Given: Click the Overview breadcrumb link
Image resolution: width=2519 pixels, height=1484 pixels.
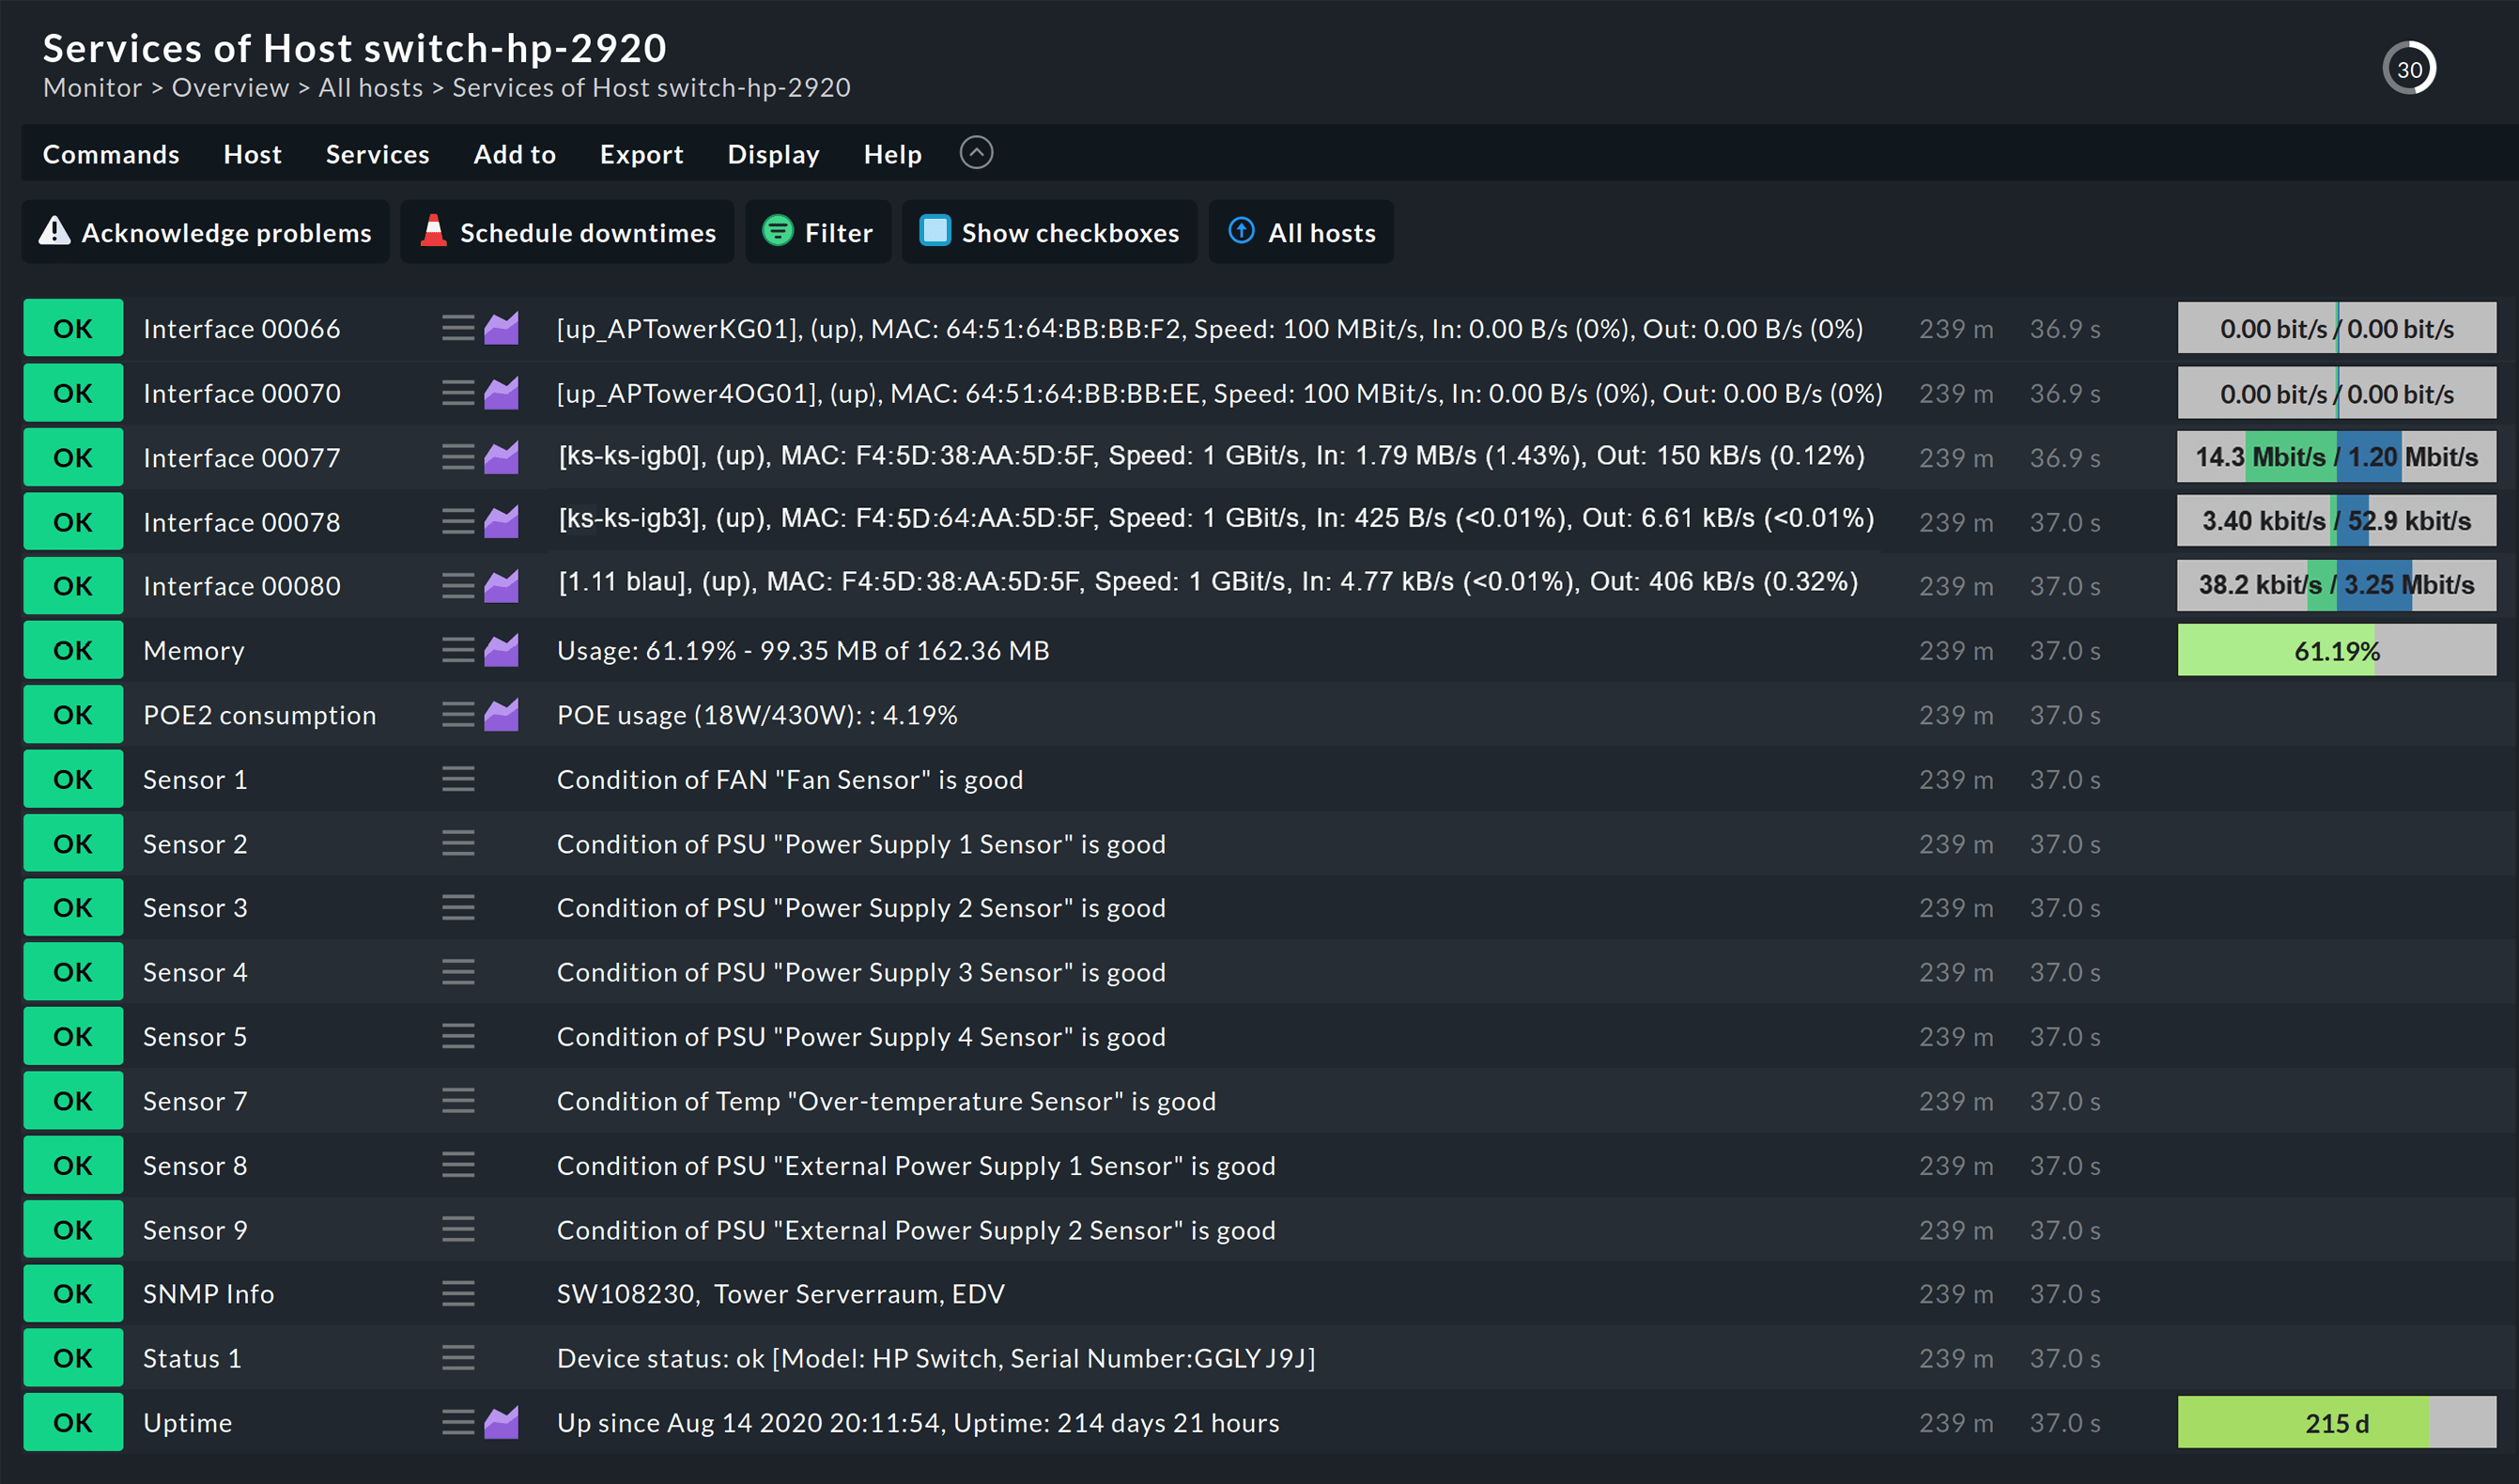Looking at the screenshot, I should pos(230,88).
